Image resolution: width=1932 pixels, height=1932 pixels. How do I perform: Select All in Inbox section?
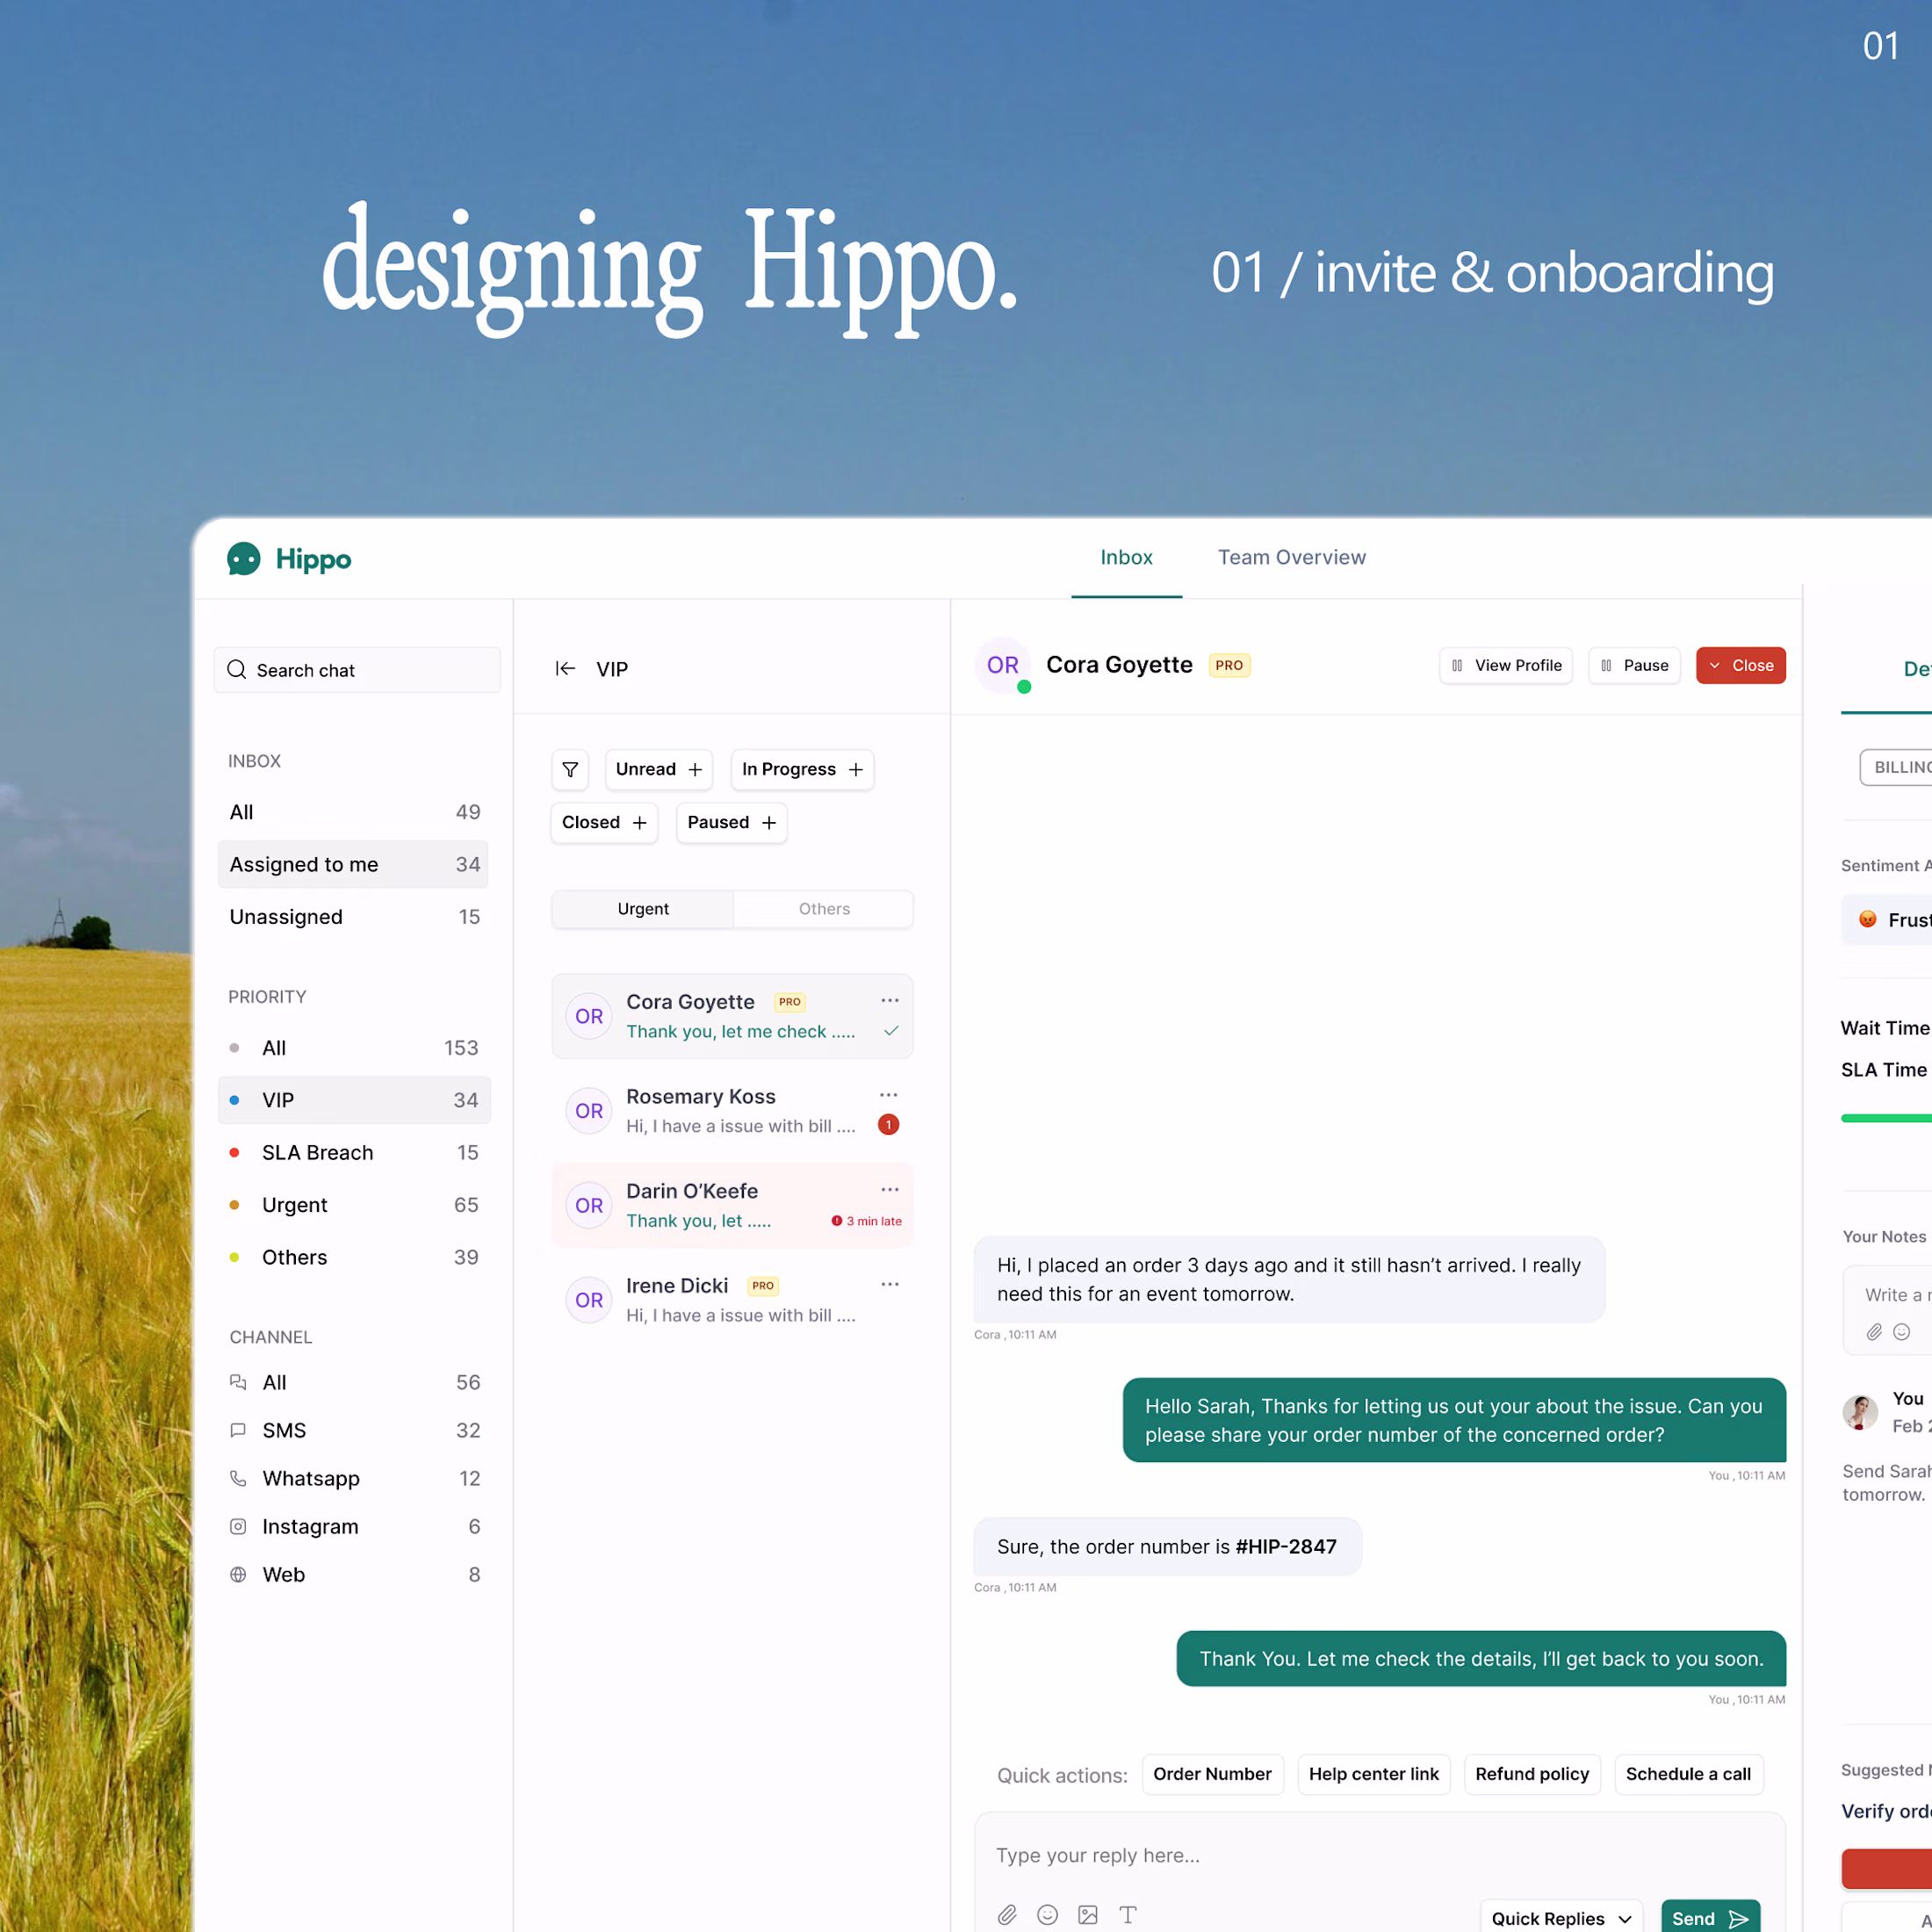pyautogui.click(x=354, y=812)
